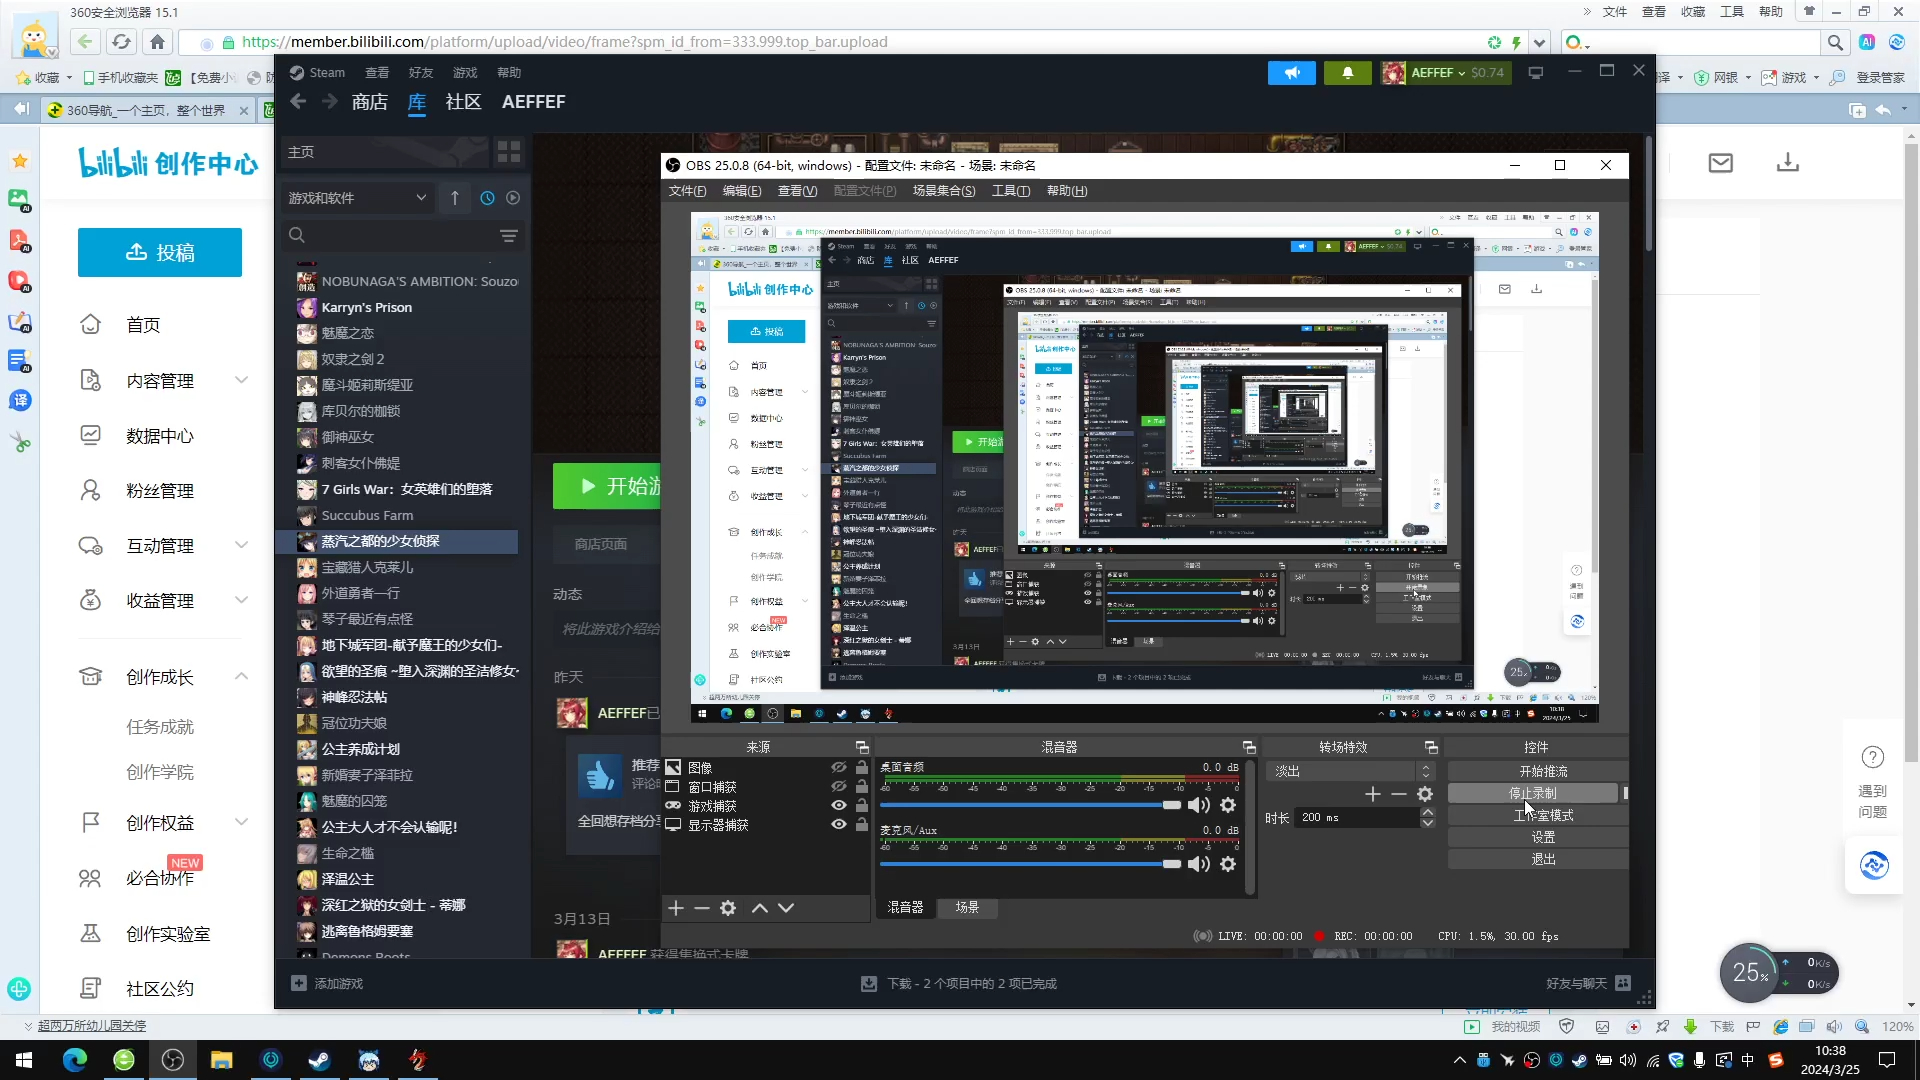Add a scene transition with plus icon
Viewport: 1920px width, 1080px height.
pyautogui.click(x=1373, y=794)
